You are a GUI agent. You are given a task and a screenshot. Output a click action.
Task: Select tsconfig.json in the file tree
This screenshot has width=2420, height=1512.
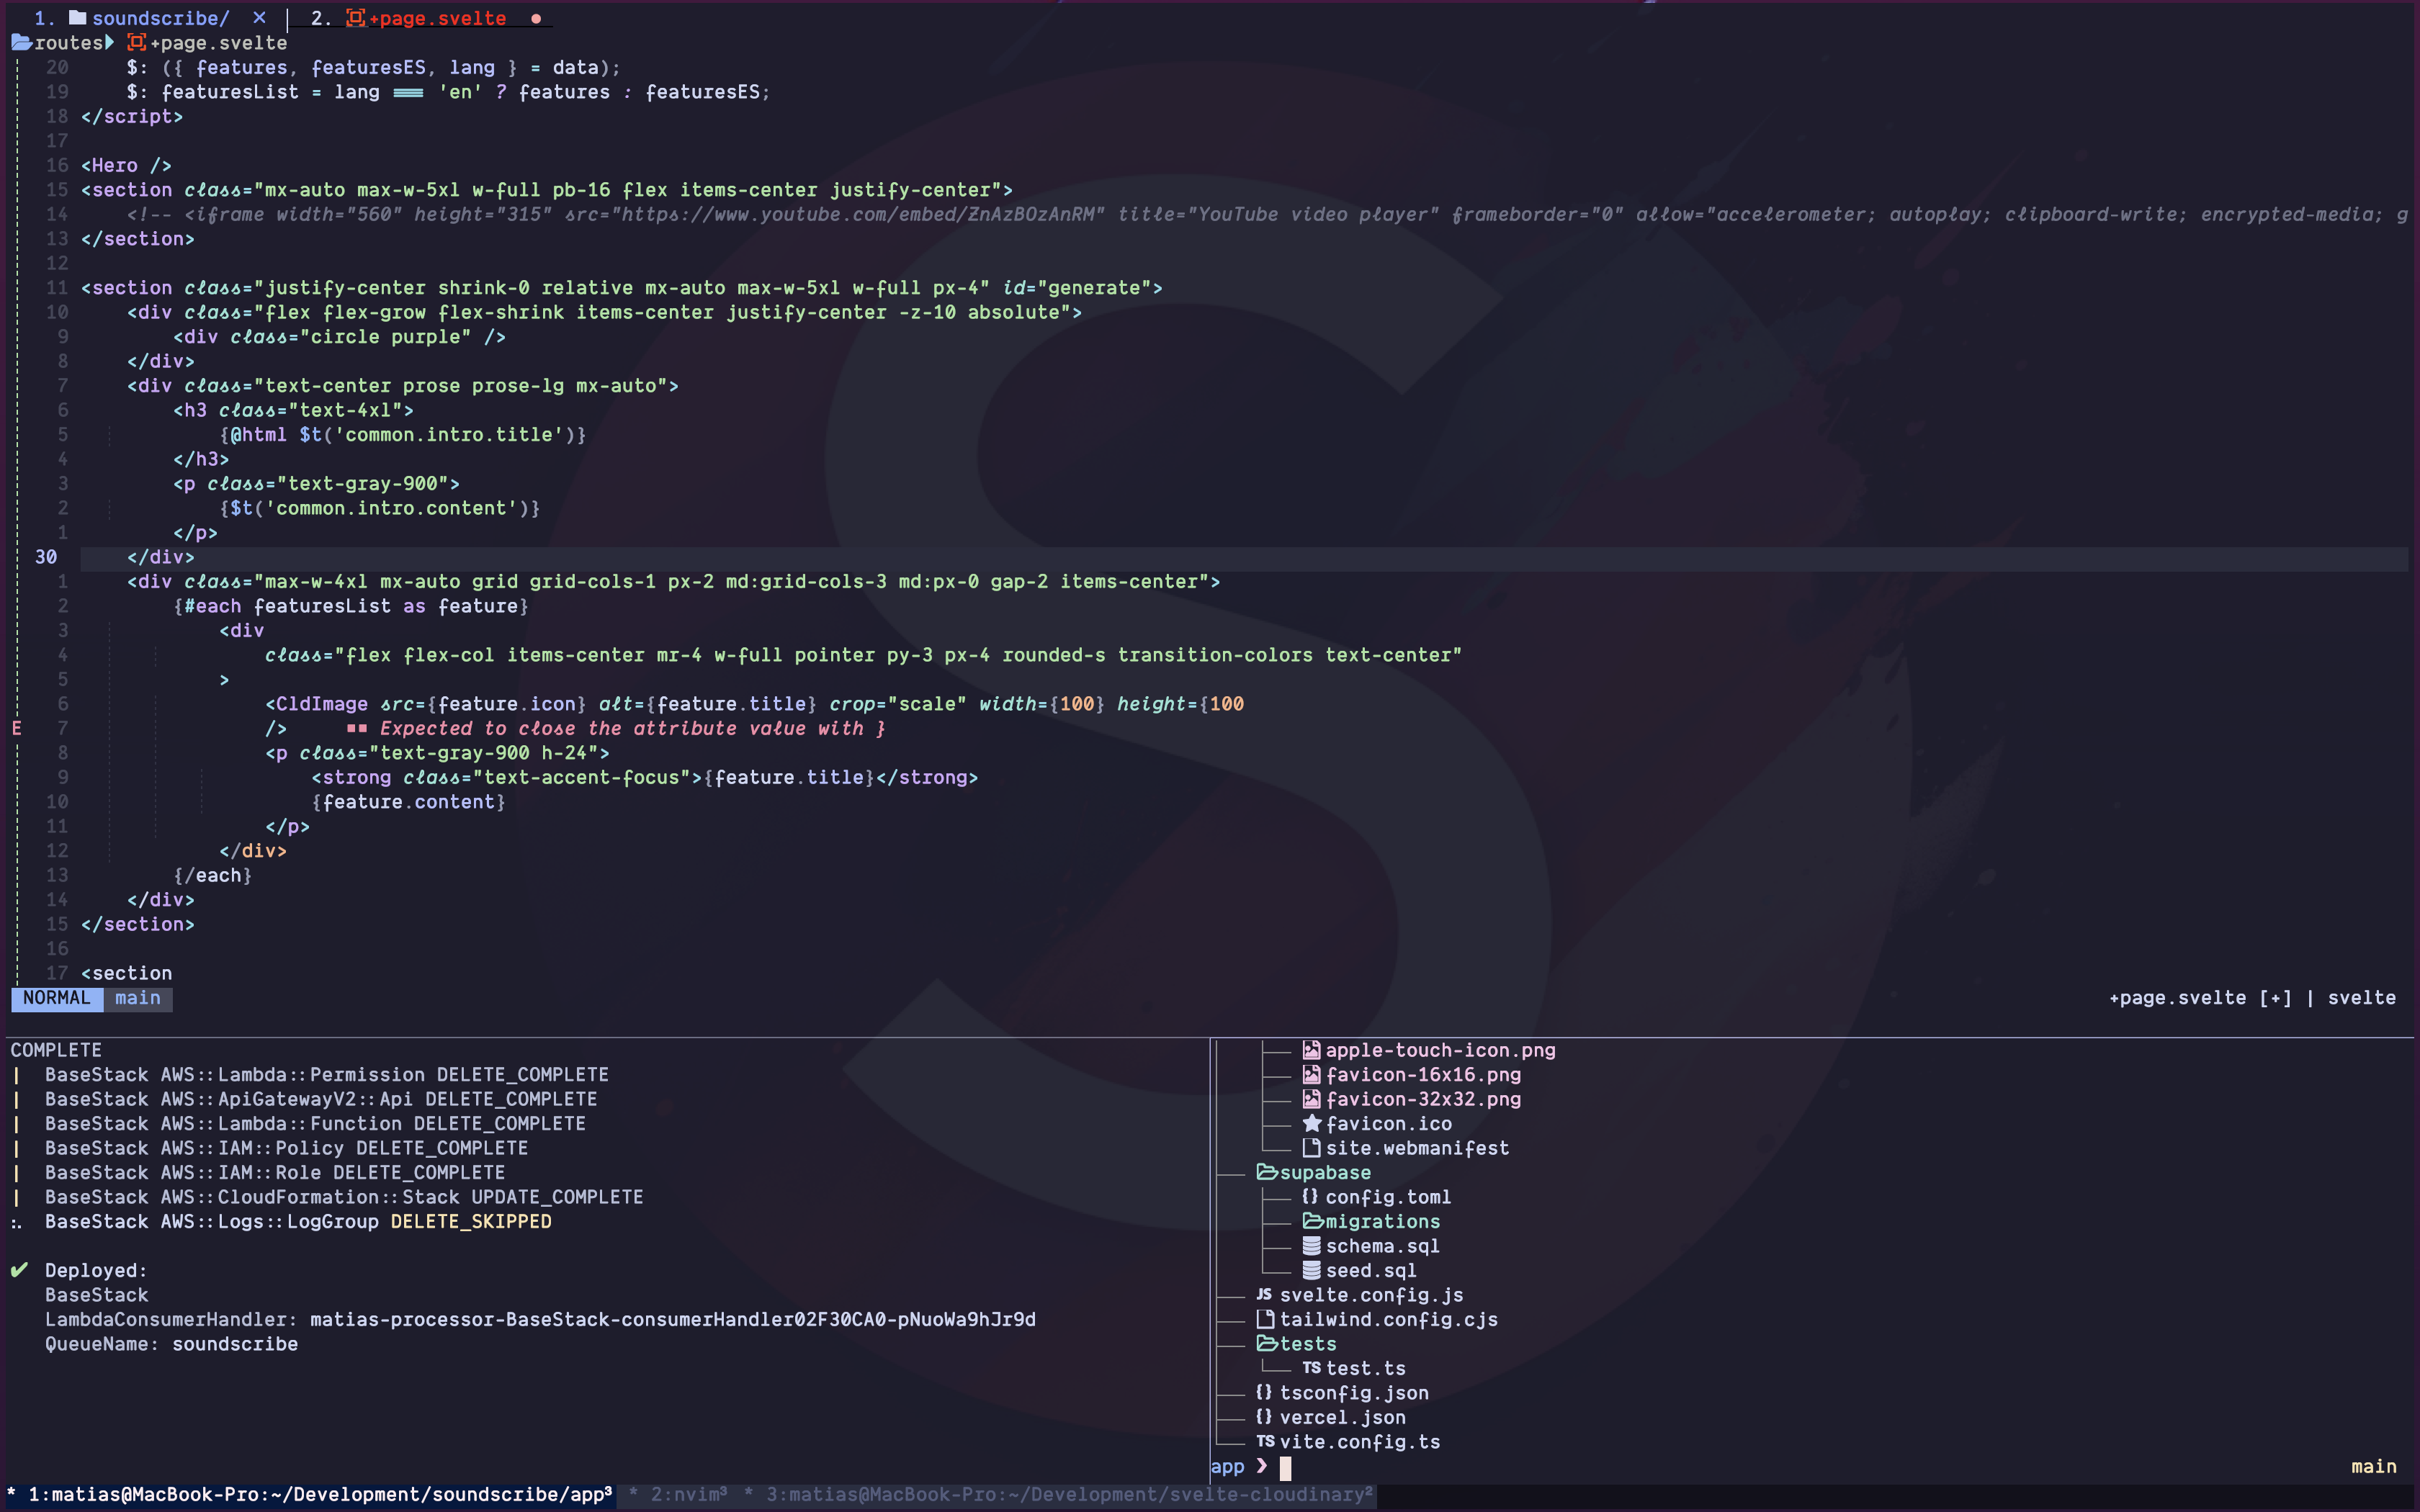point(1354,1393)
